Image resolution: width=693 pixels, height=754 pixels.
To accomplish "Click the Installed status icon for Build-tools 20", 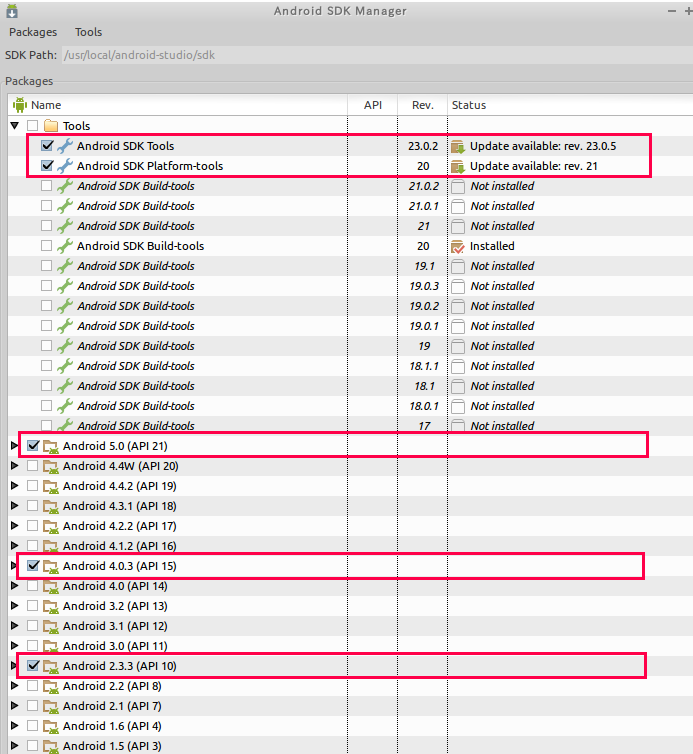I will [458, 246].
